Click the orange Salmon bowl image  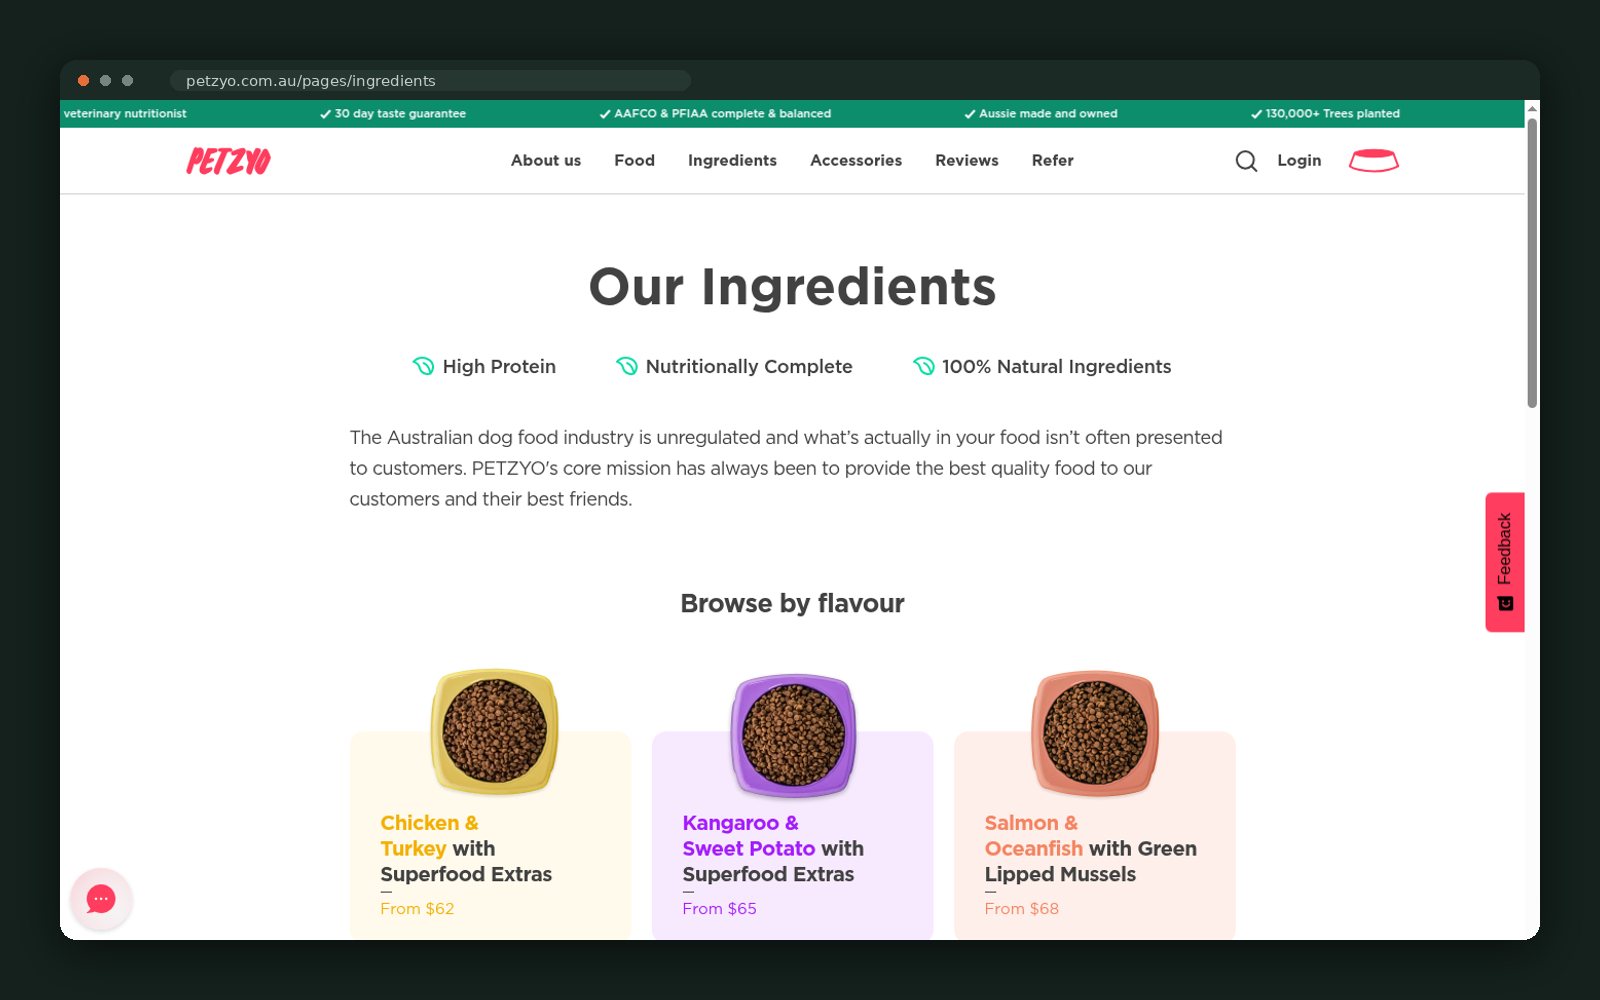click(1095, 733)
